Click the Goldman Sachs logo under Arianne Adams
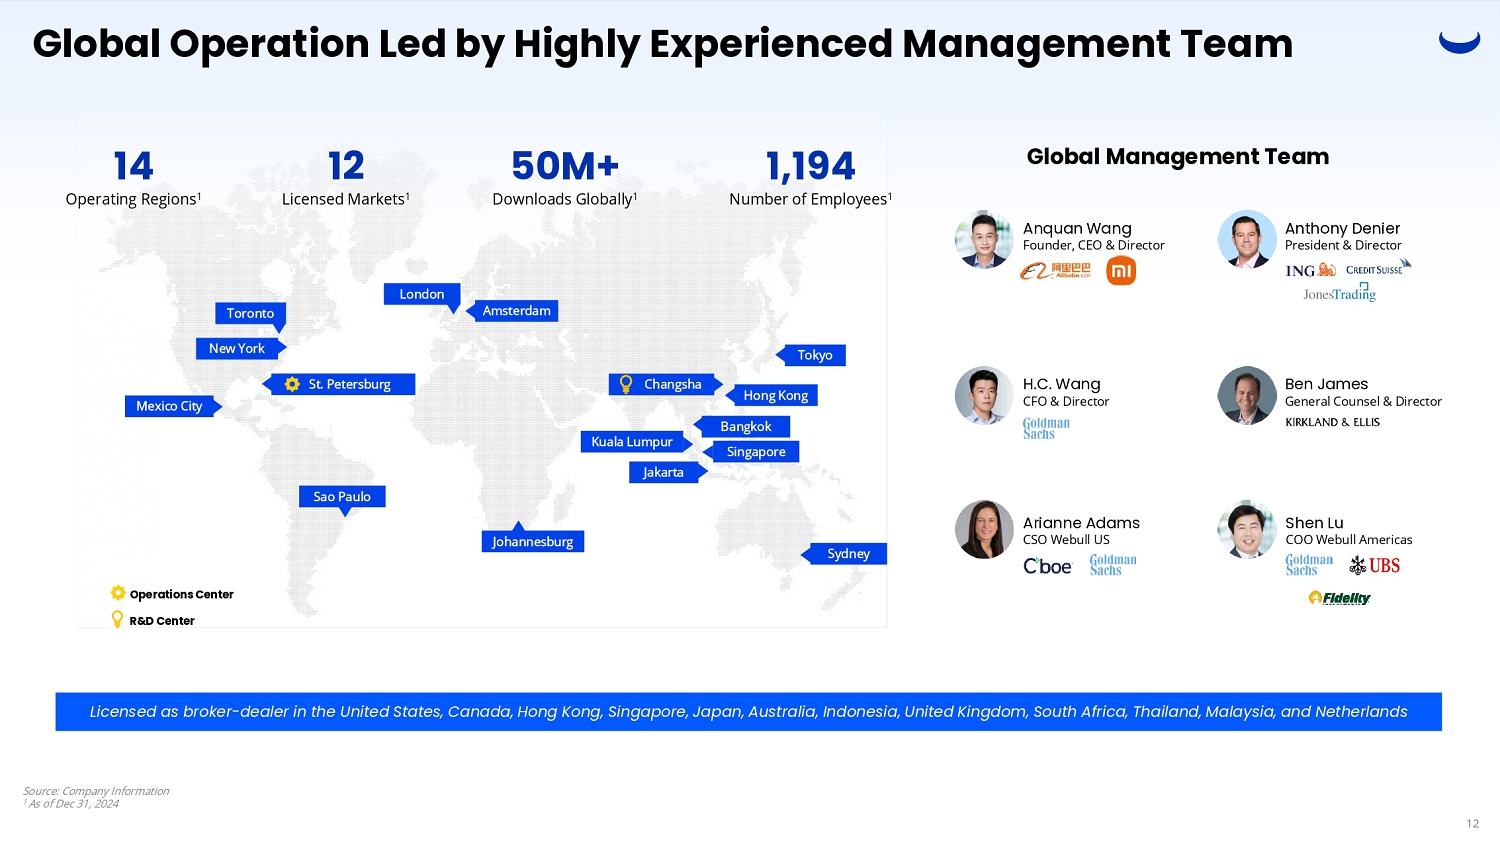1500x844 pixels. (x=1113, y=565)
